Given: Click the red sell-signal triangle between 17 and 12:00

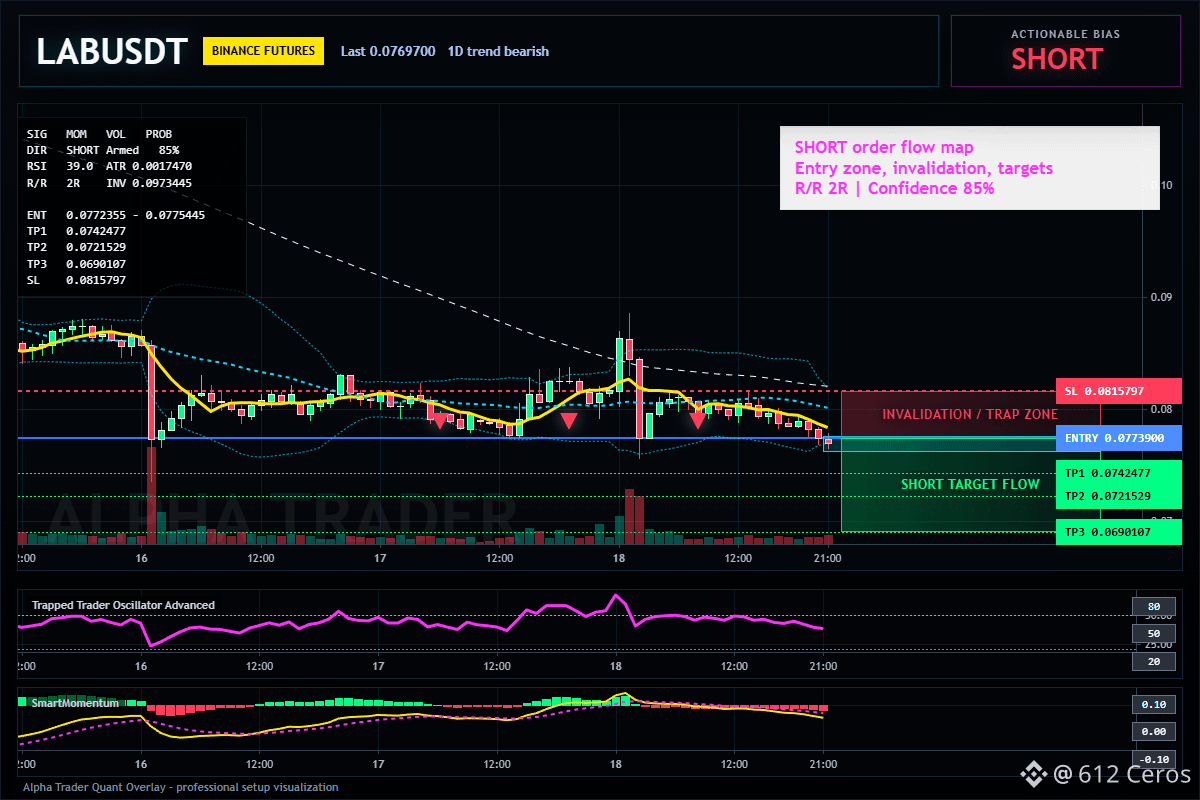Looking at the screenshot, I should (439, 421).
